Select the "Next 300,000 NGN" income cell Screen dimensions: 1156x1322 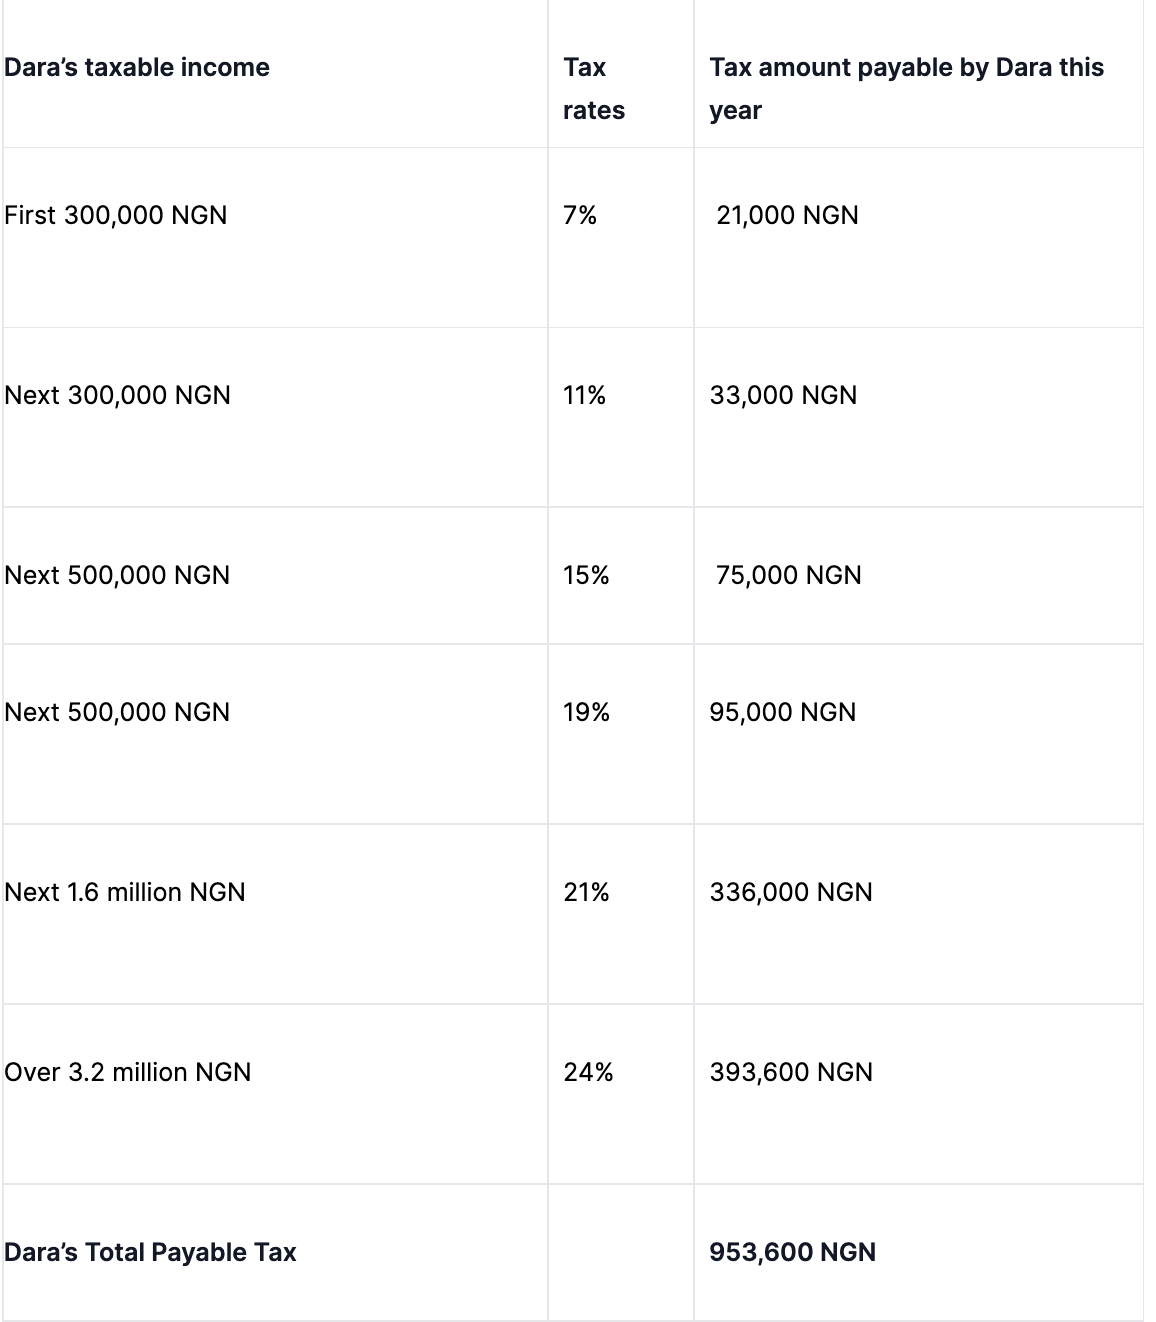117,396
